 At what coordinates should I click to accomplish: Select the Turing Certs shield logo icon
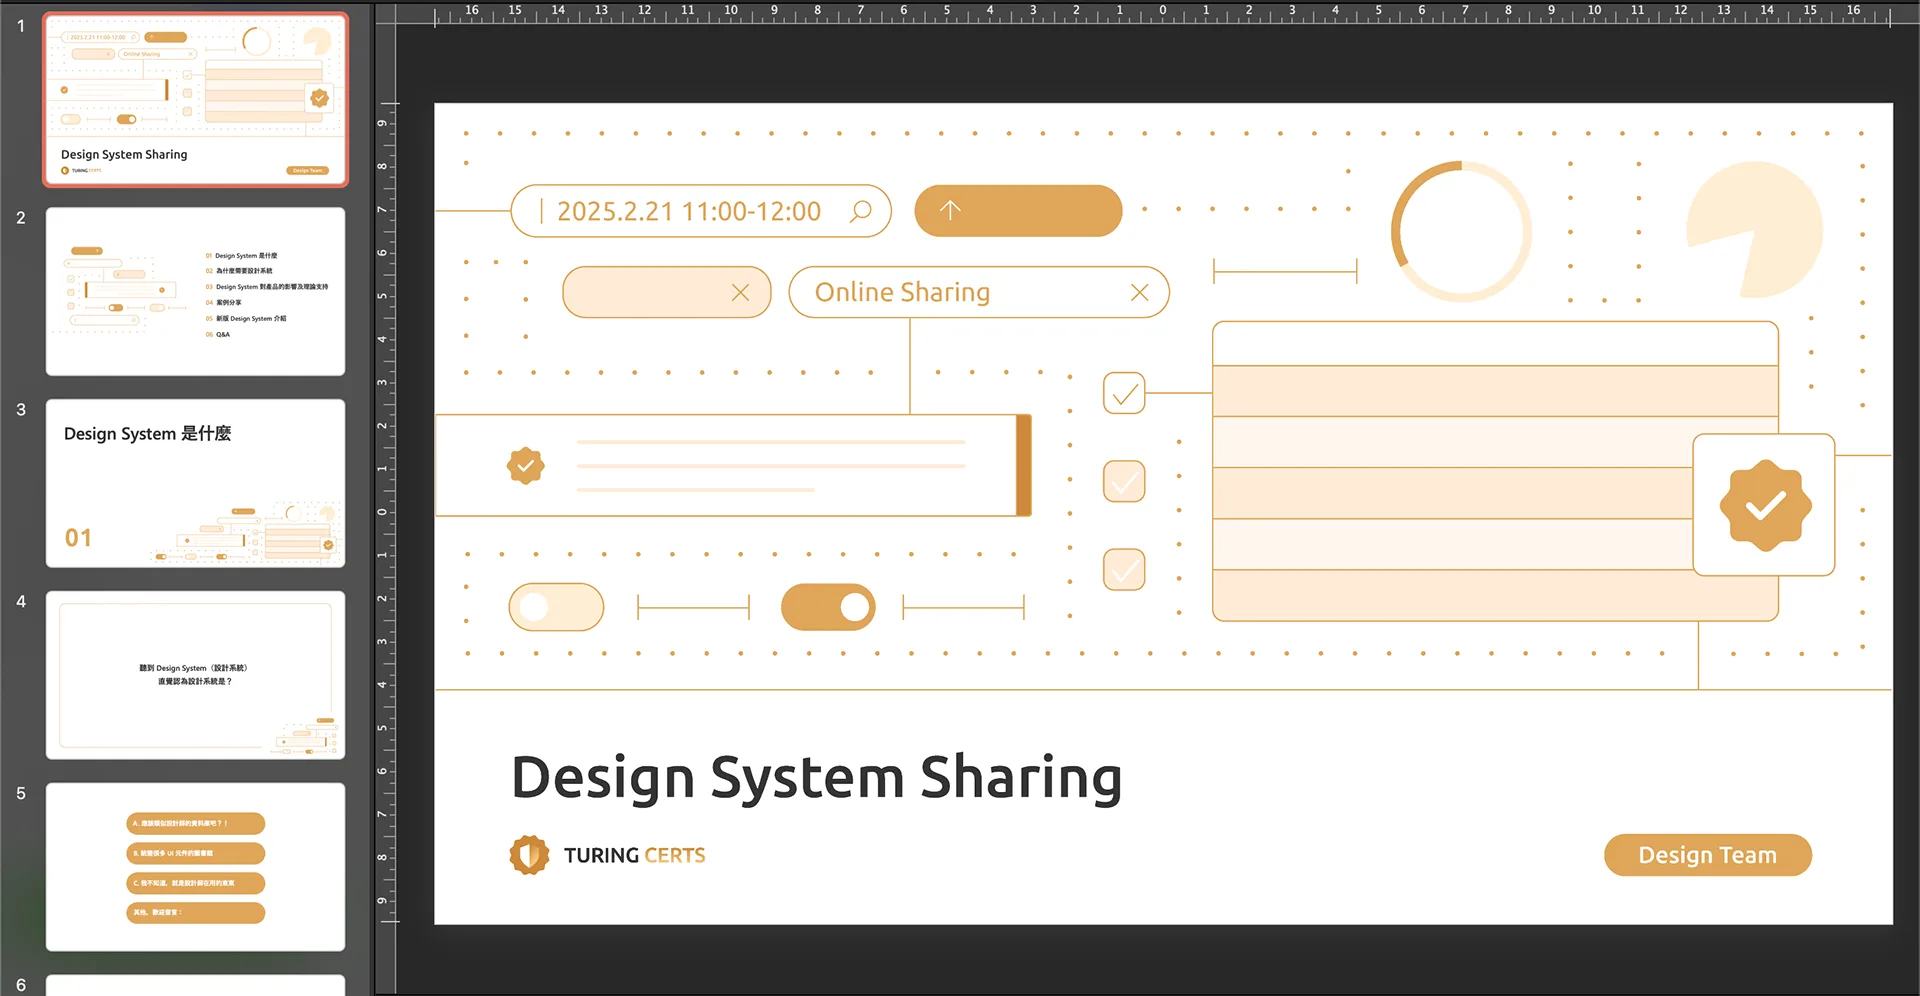coord(529,855)
